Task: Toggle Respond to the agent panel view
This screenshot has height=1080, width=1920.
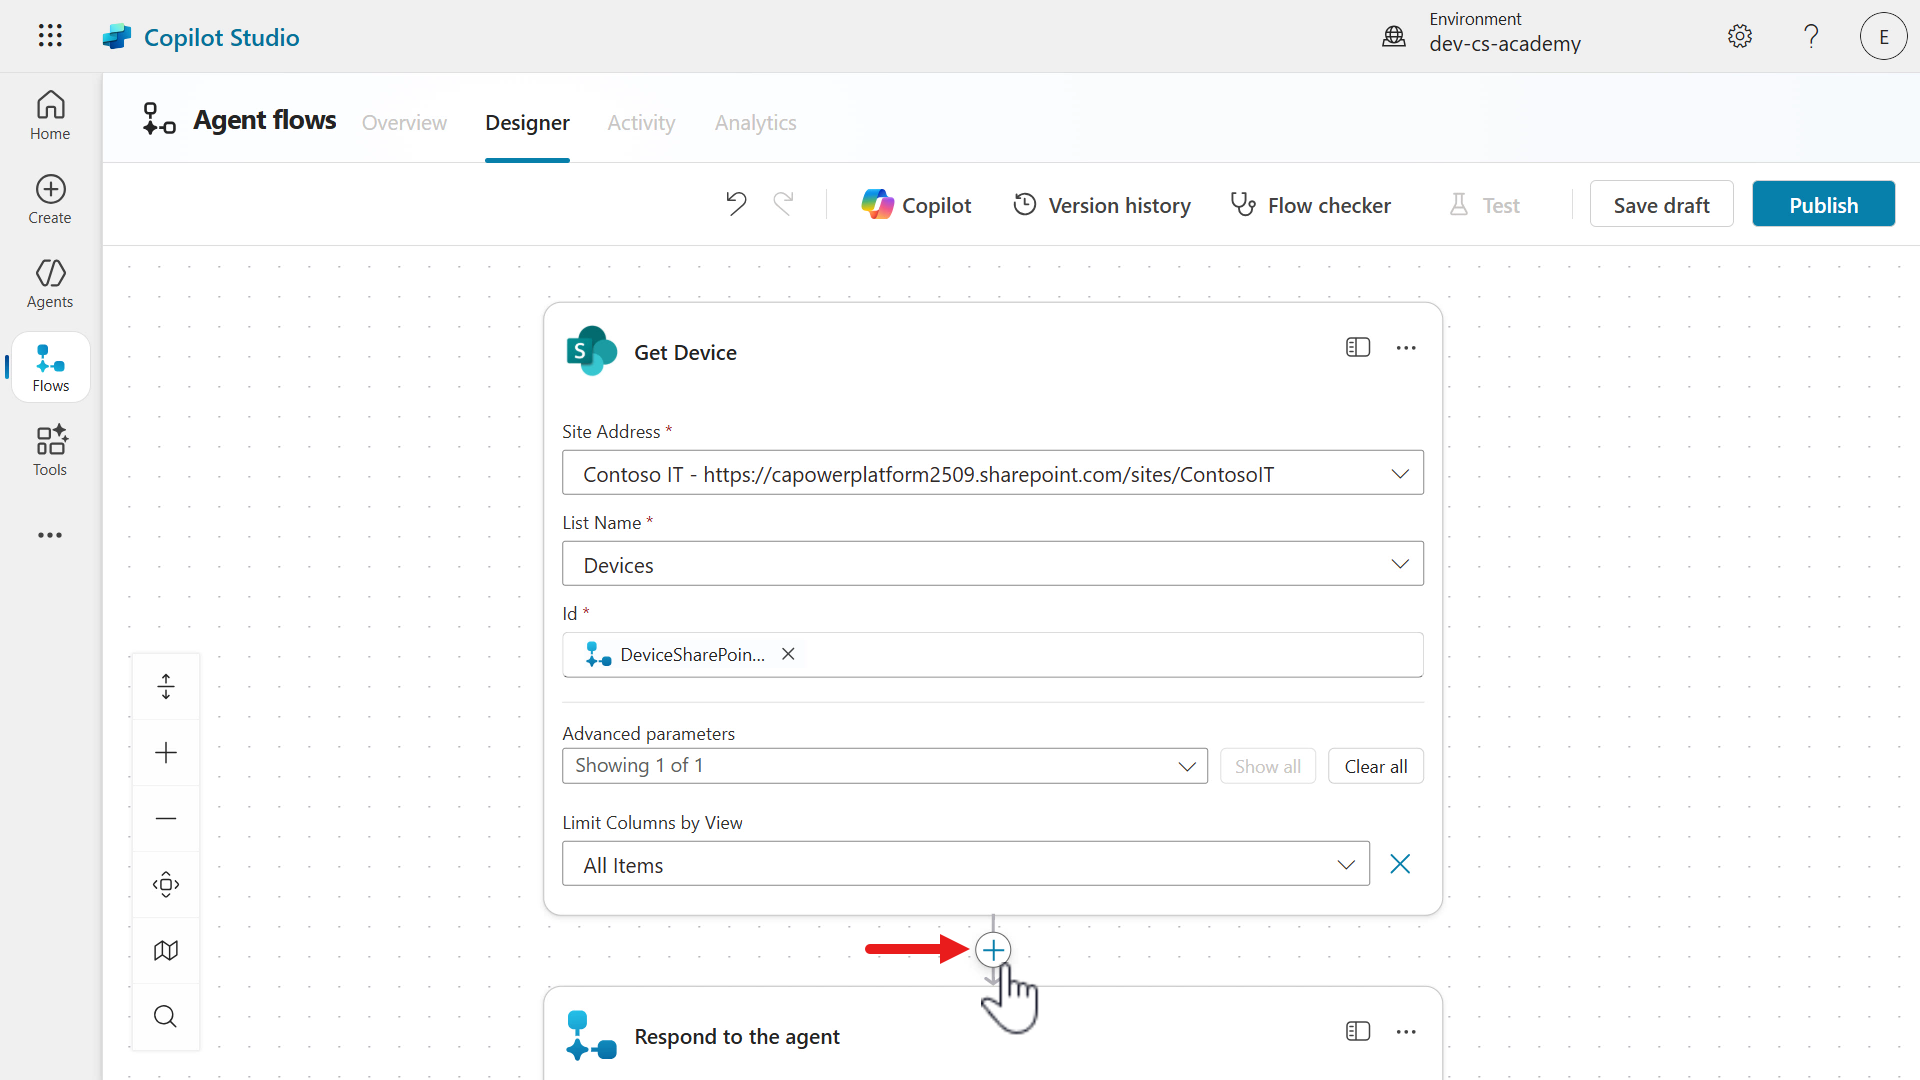Action: [x=1357, y=1031]
